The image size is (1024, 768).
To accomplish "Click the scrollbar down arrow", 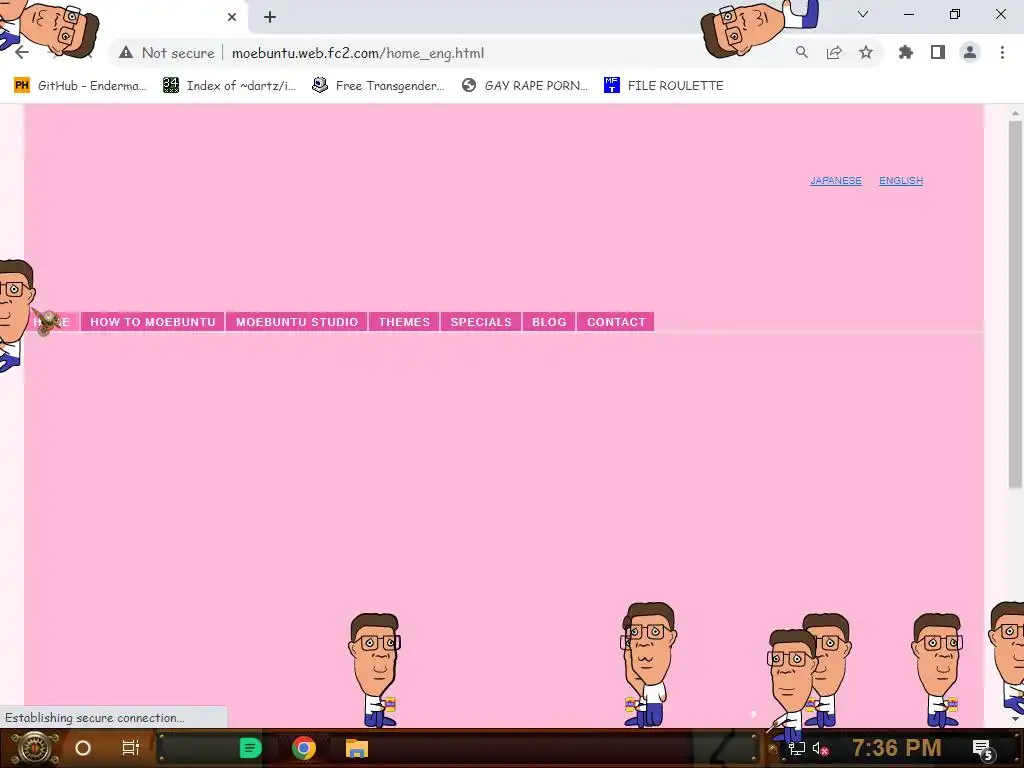I will (x=1015, y=719).
